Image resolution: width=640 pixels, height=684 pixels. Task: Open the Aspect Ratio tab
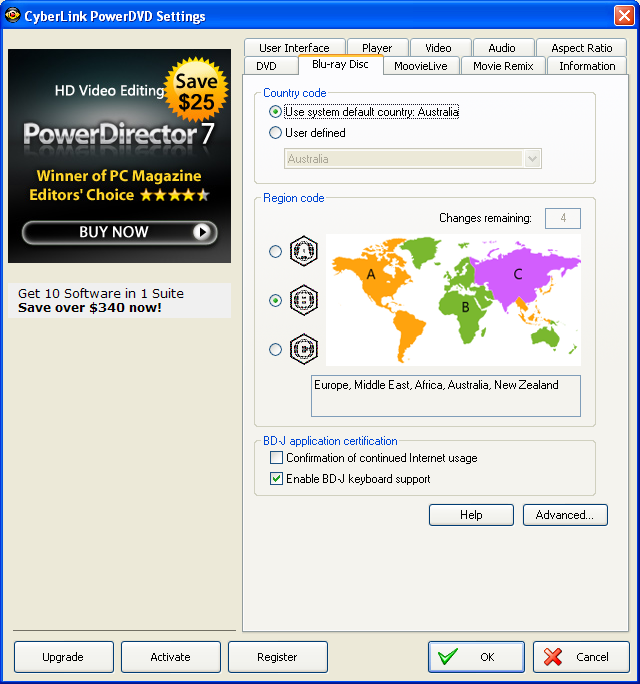[x=581, y=48]
